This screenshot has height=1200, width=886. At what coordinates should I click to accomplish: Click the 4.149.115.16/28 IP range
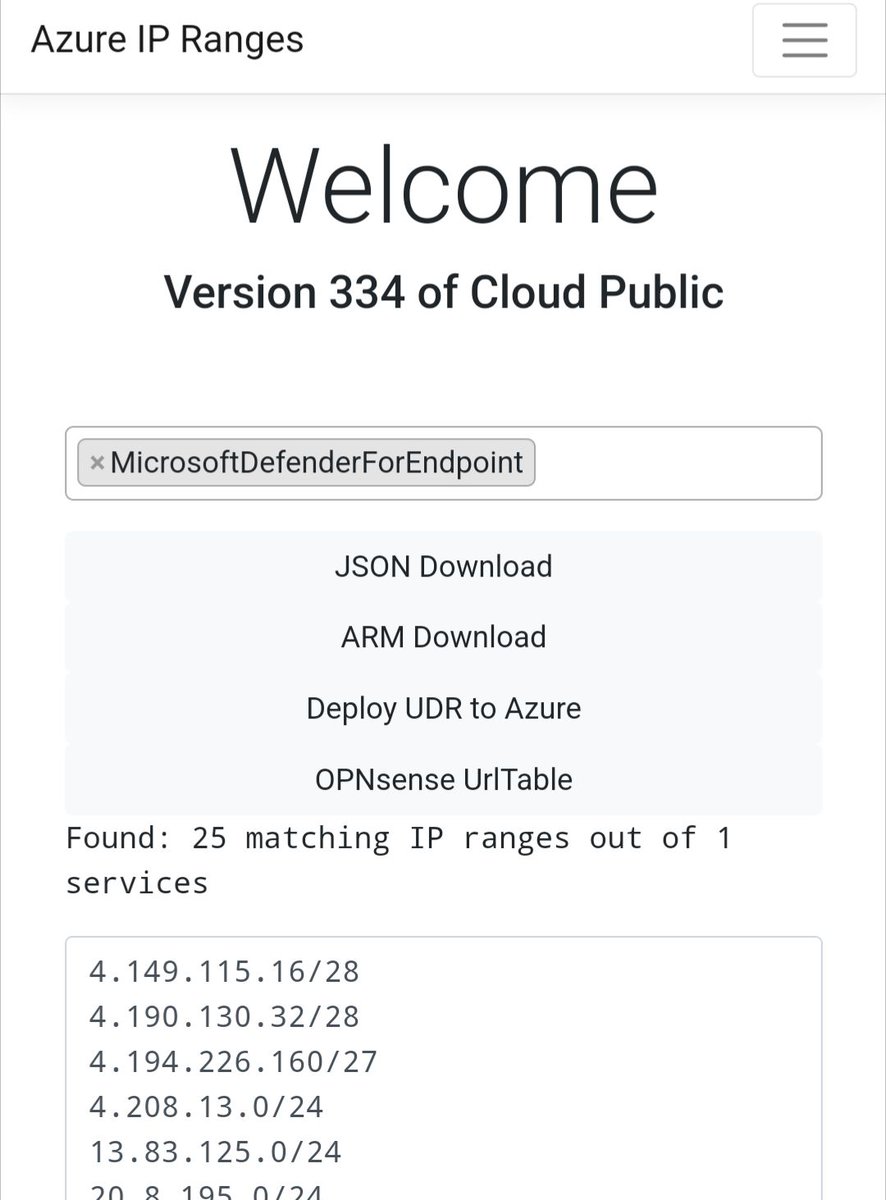pyautogui.click(x=224, y=971)
